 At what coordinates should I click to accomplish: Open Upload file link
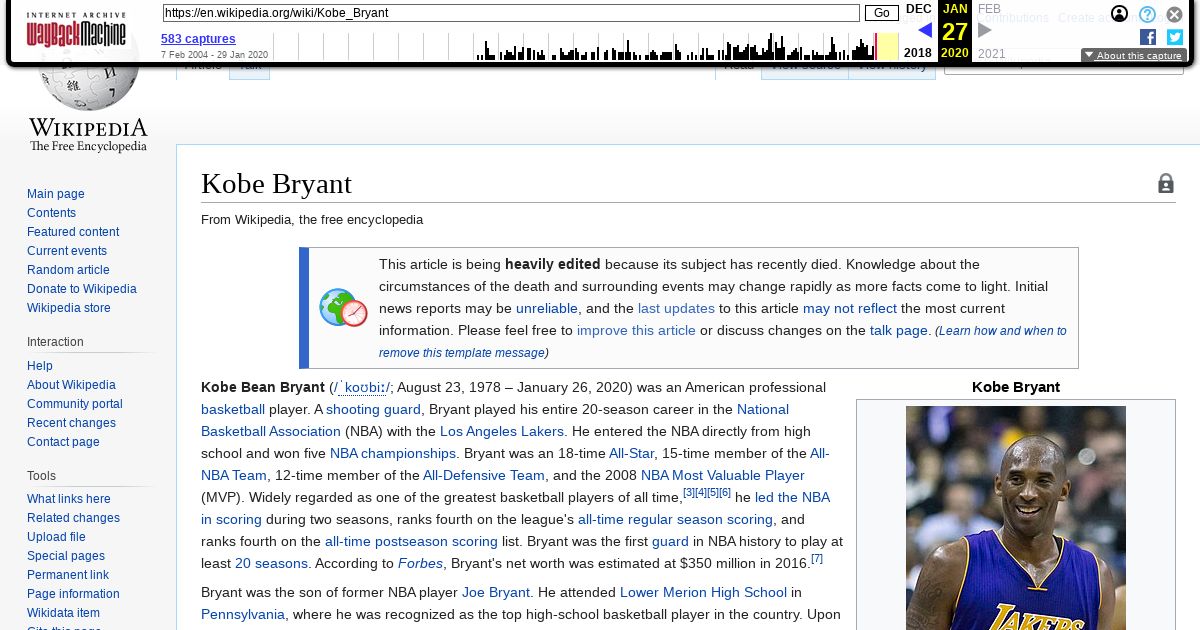[56, 537]
